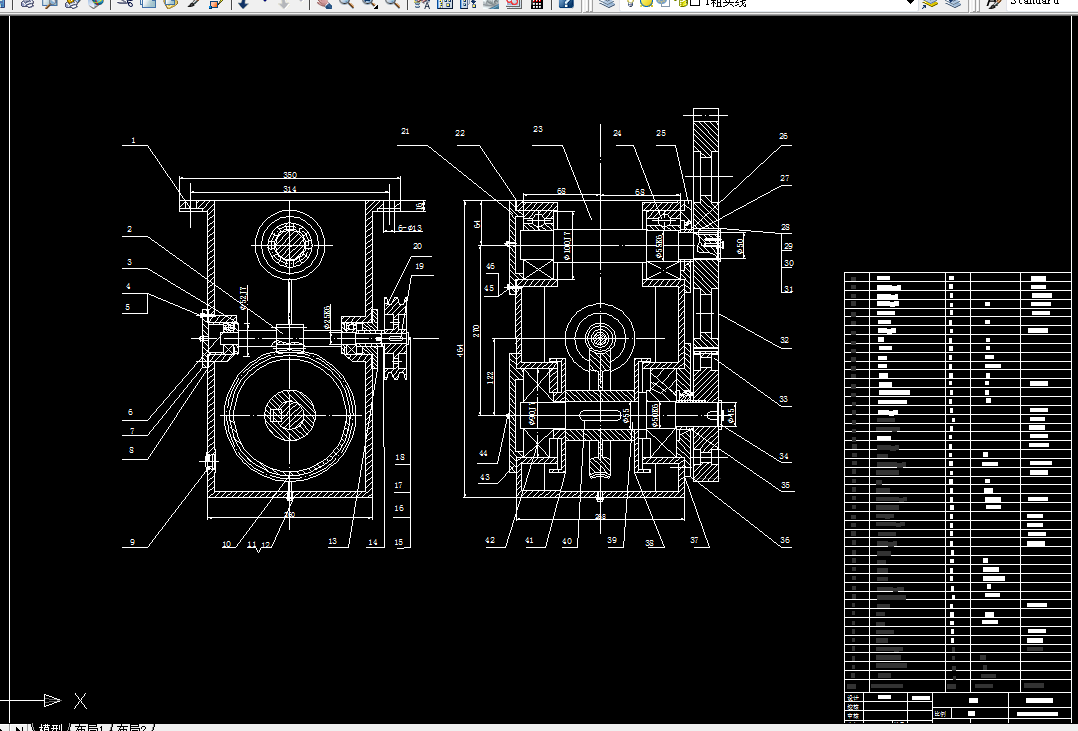Toggle the layer on/off light bulb
The height and width of the screenshot is (731, 1078).
coord(630,3)
